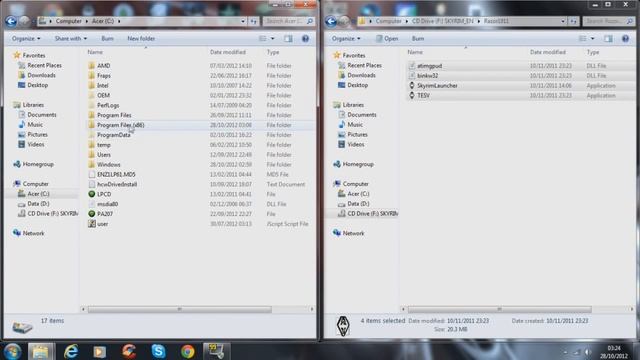Click the volume icon in system tray
The image size is (640, 360).
588,352
